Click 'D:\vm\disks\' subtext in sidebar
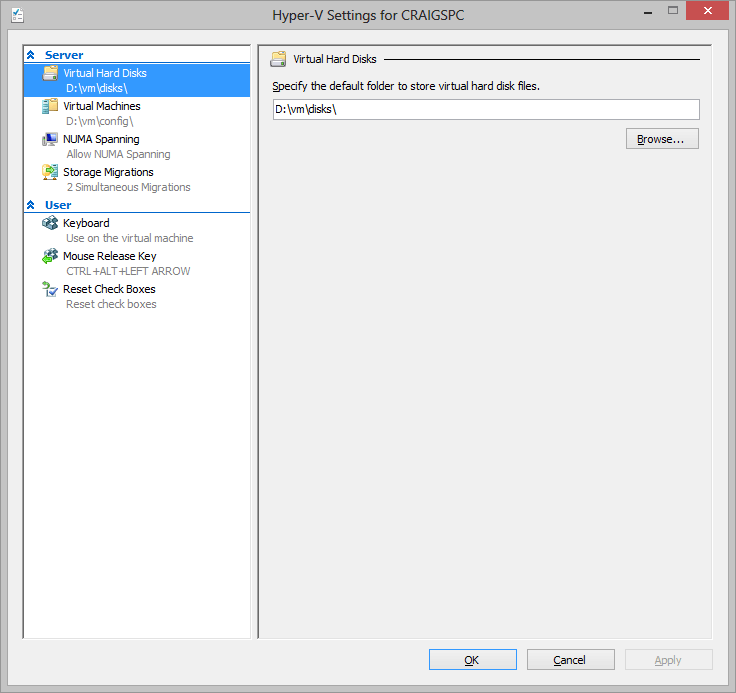The height and width of the screenshot is (693, 736). (97, 88)
